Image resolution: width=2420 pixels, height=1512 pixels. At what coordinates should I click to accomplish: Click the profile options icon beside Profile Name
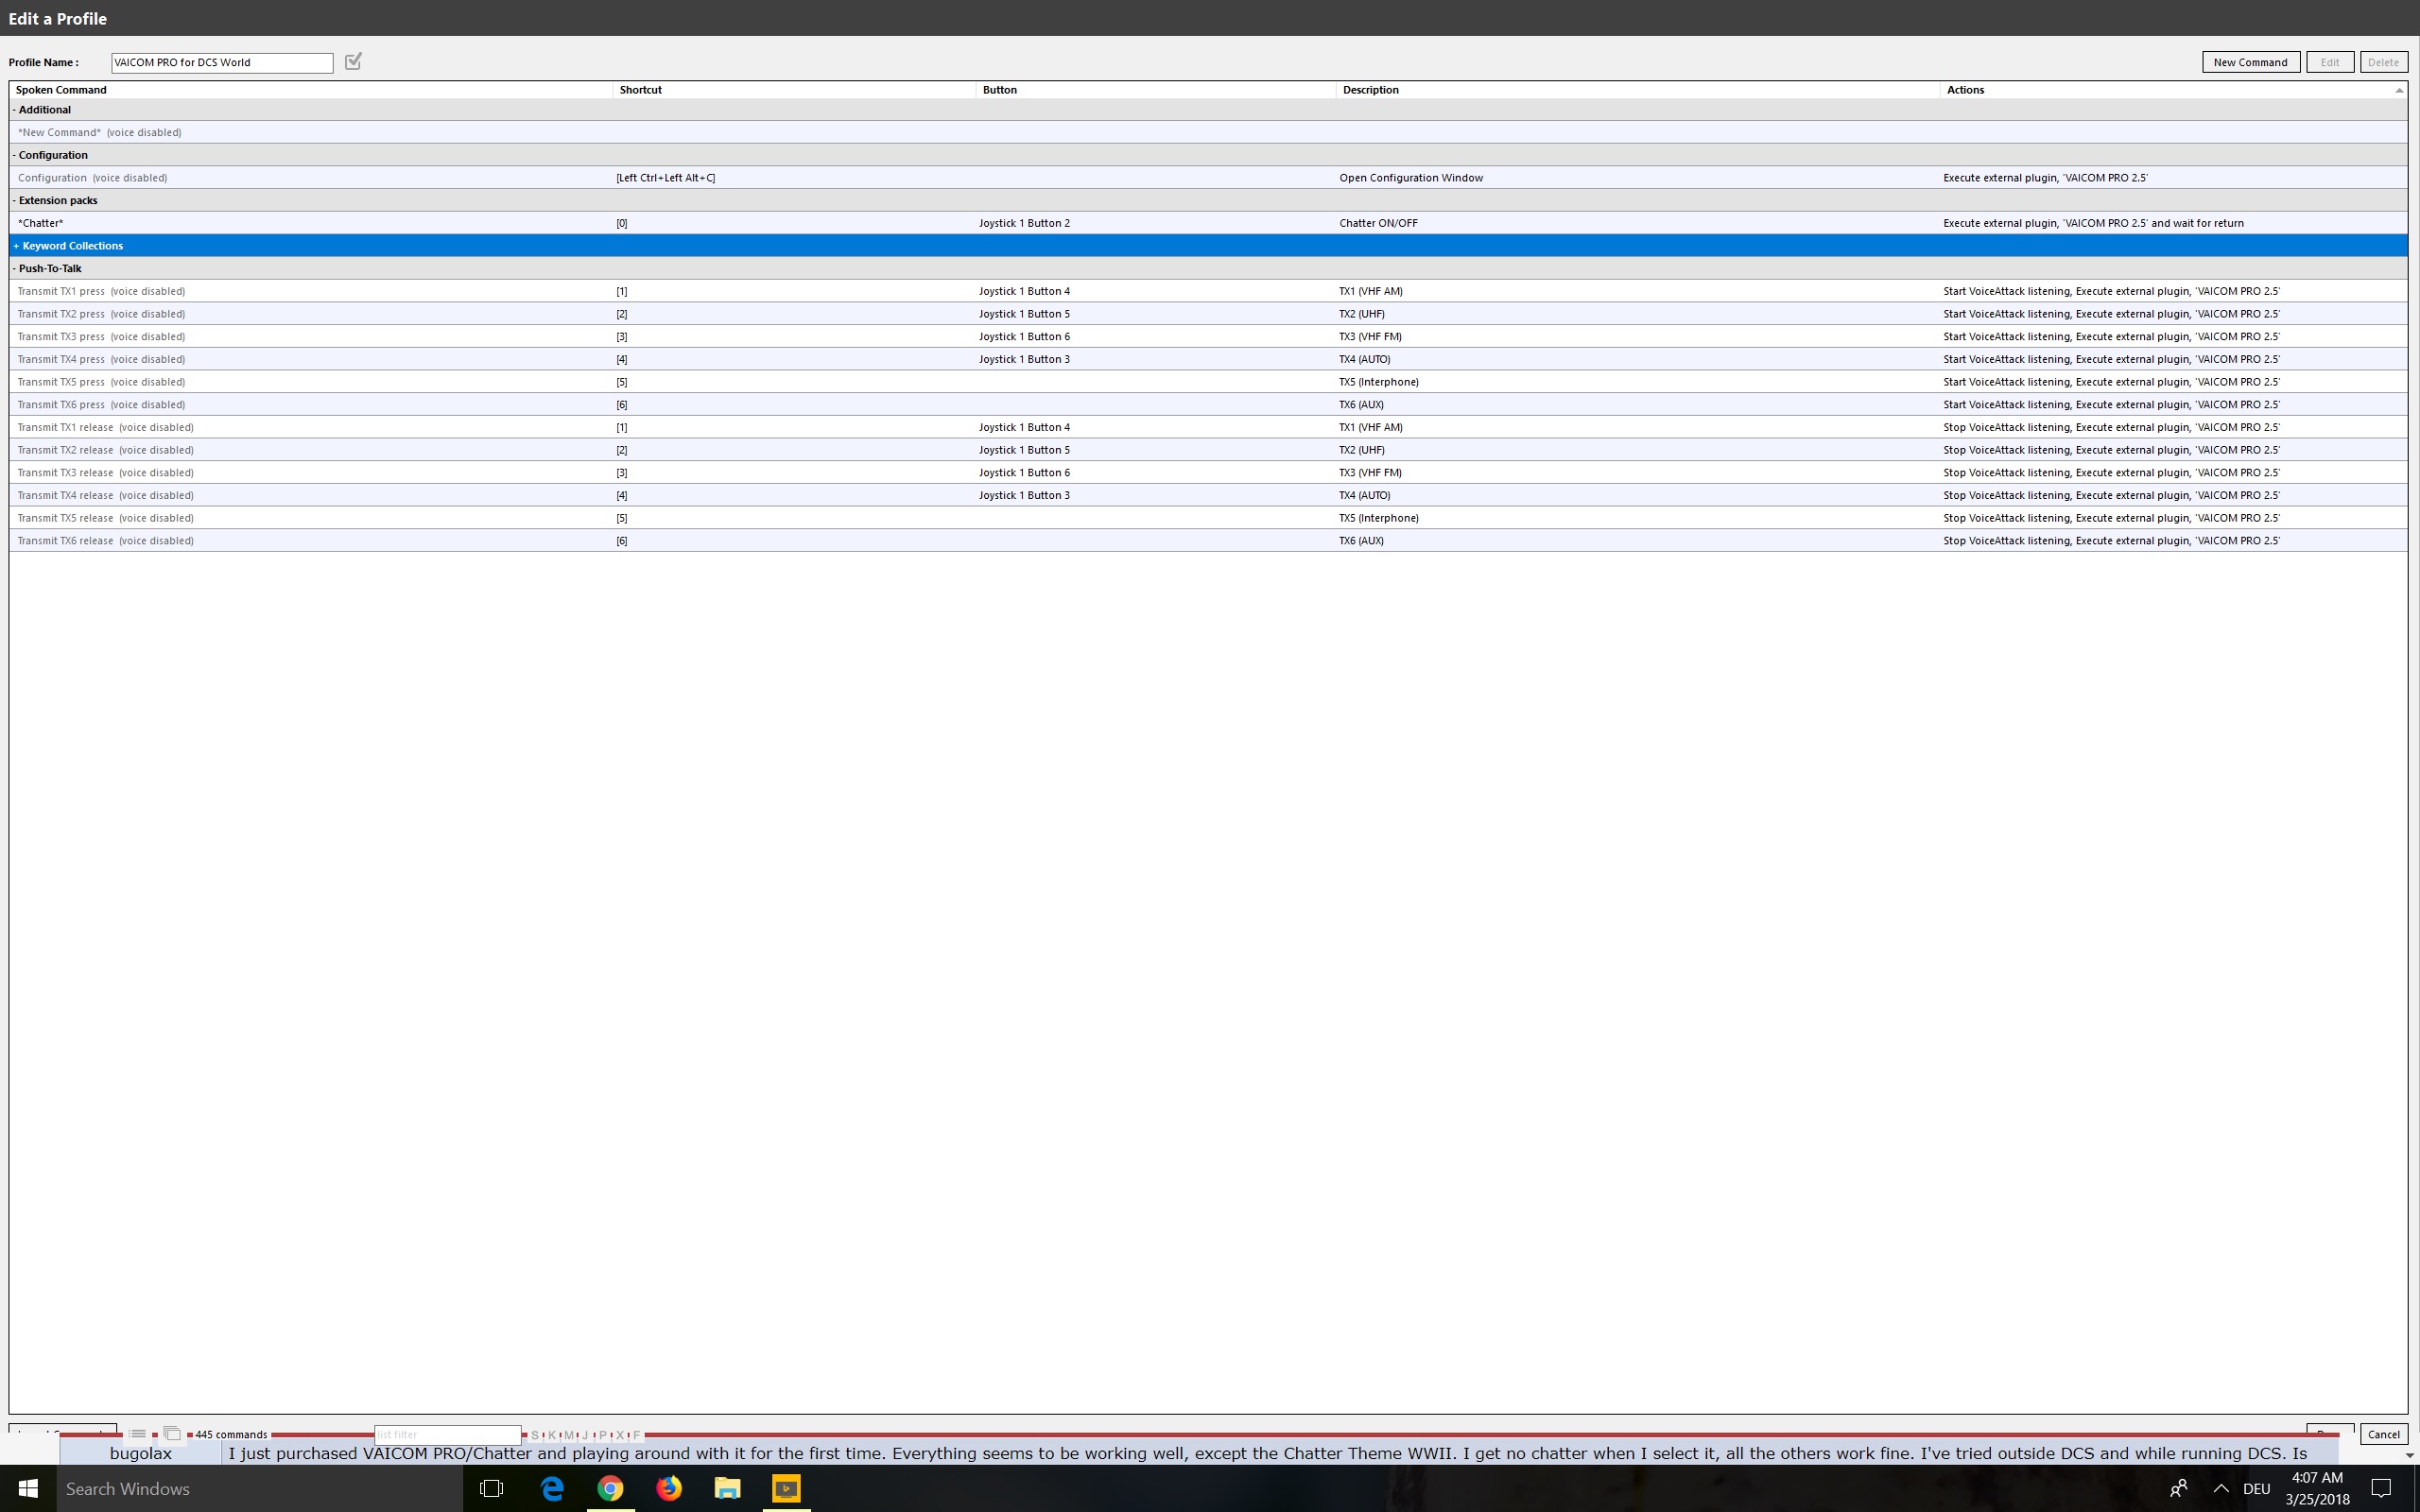tap(353, 62)
